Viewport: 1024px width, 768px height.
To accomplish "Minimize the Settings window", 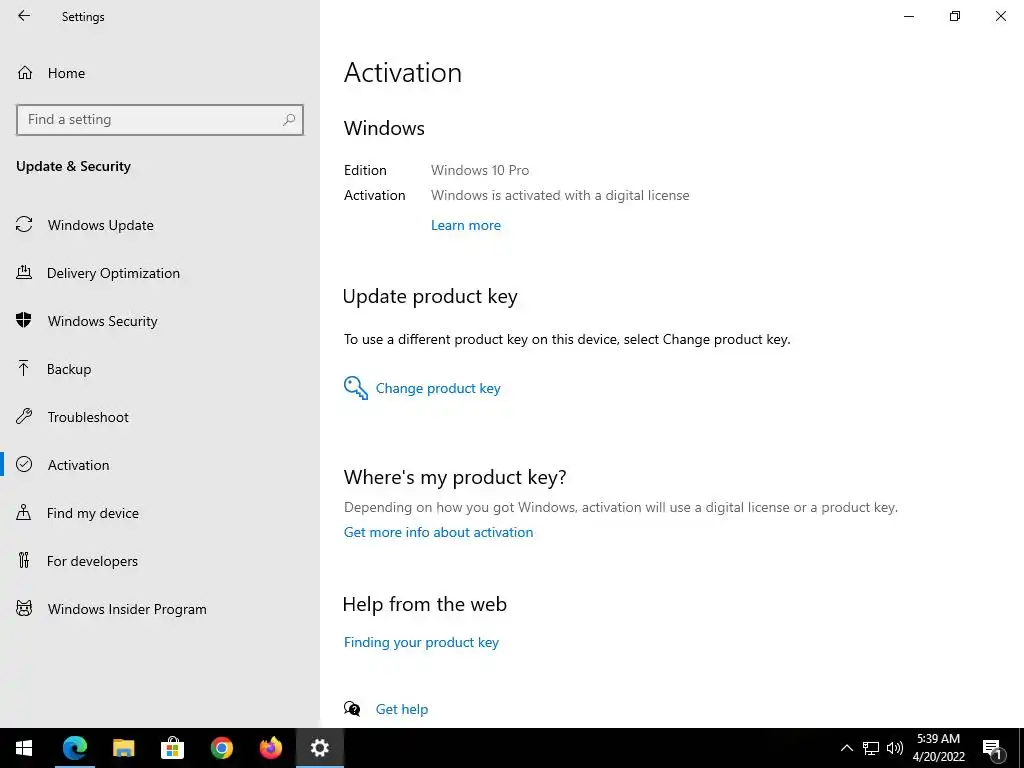I will [x=908, y=16].
